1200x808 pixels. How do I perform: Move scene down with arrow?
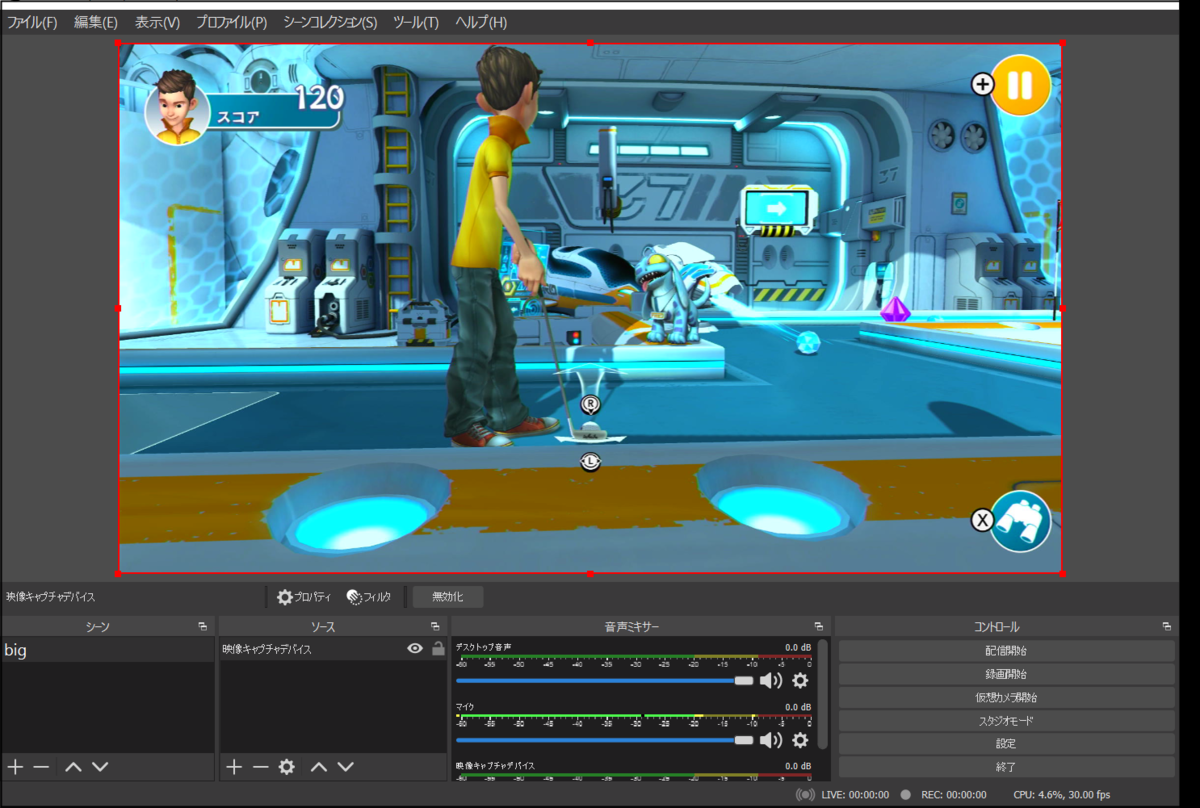99,767
